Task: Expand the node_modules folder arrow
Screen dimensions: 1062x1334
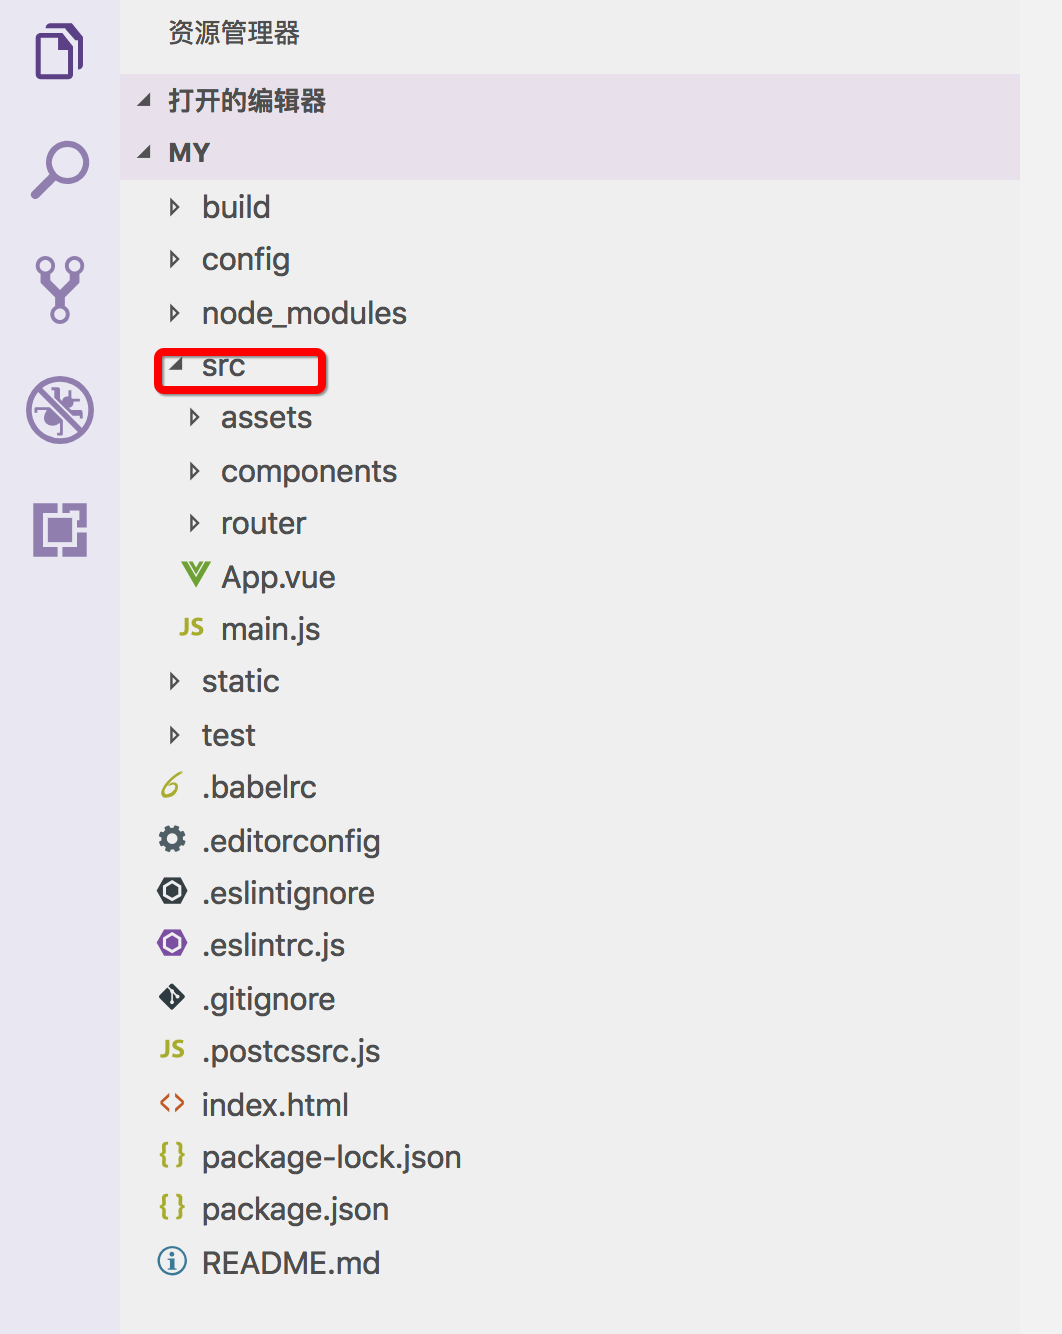Action: (x=175, y=313)
